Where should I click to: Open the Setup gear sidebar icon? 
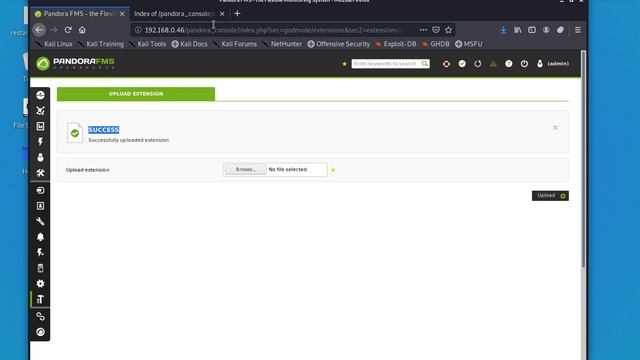40,284
